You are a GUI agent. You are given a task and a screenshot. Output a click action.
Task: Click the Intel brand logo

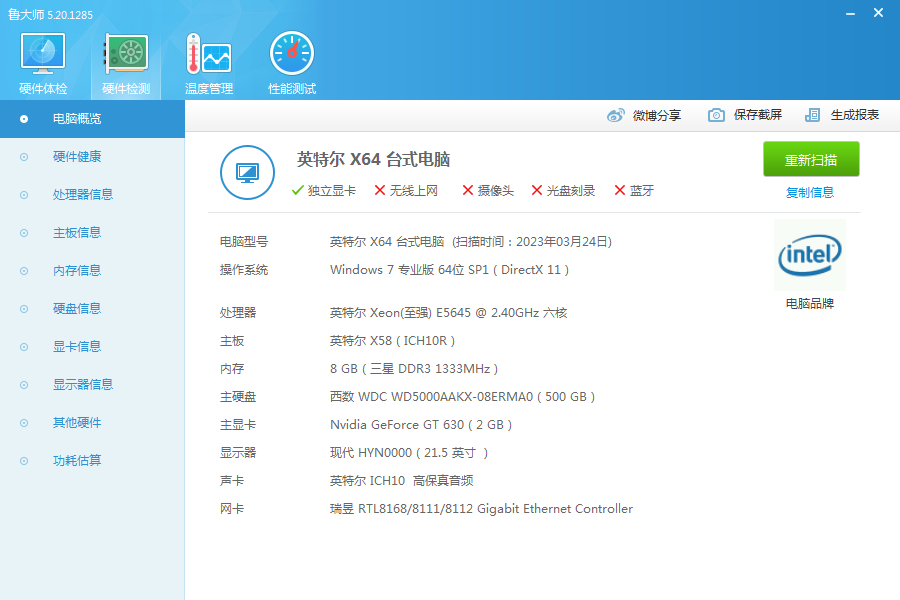(809, 255)
